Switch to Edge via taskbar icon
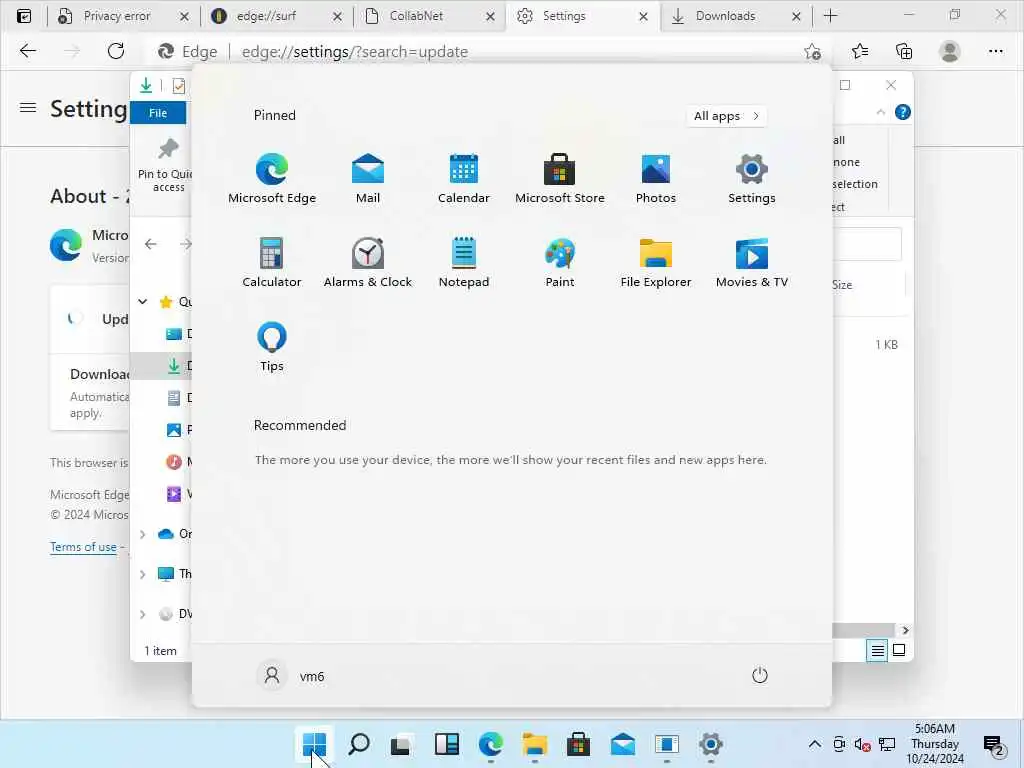The width and height of the screenshot is (1024, 768). tap(490, 744)
